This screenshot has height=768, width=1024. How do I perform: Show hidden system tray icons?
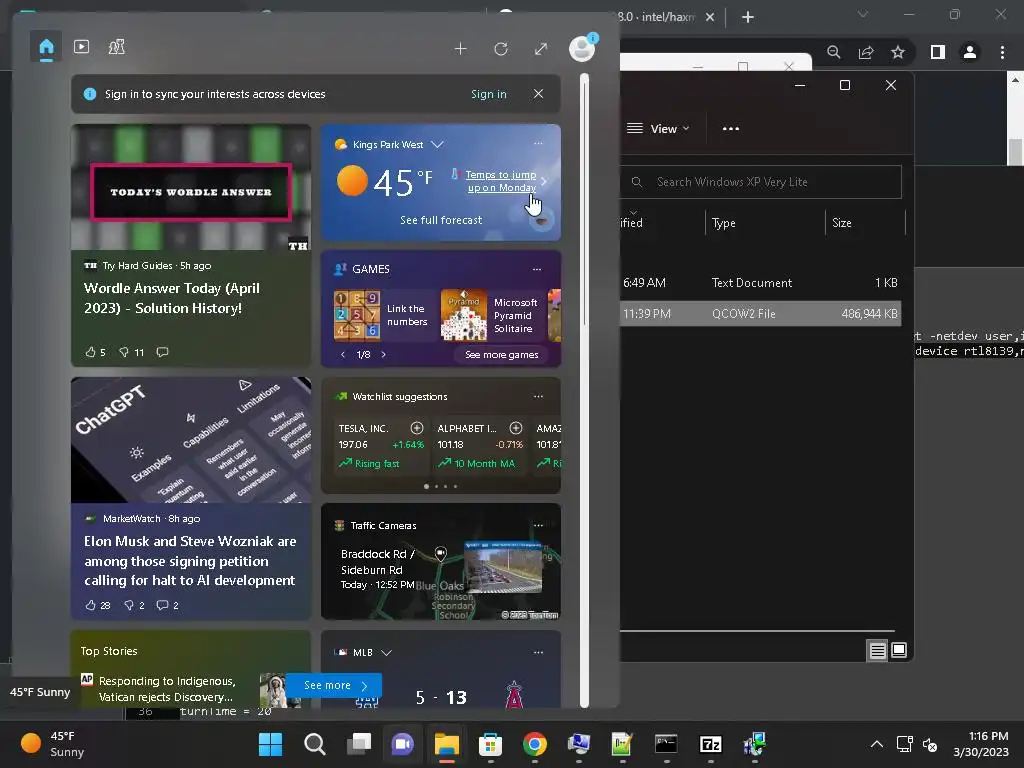coord(877,744)
